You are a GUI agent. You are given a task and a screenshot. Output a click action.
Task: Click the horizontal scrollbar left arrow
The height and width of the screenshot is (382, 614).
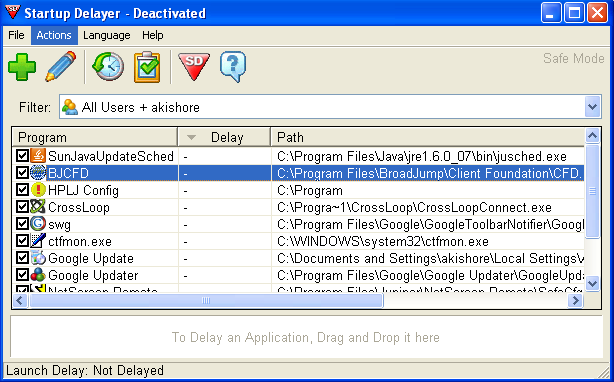point(20,301)
